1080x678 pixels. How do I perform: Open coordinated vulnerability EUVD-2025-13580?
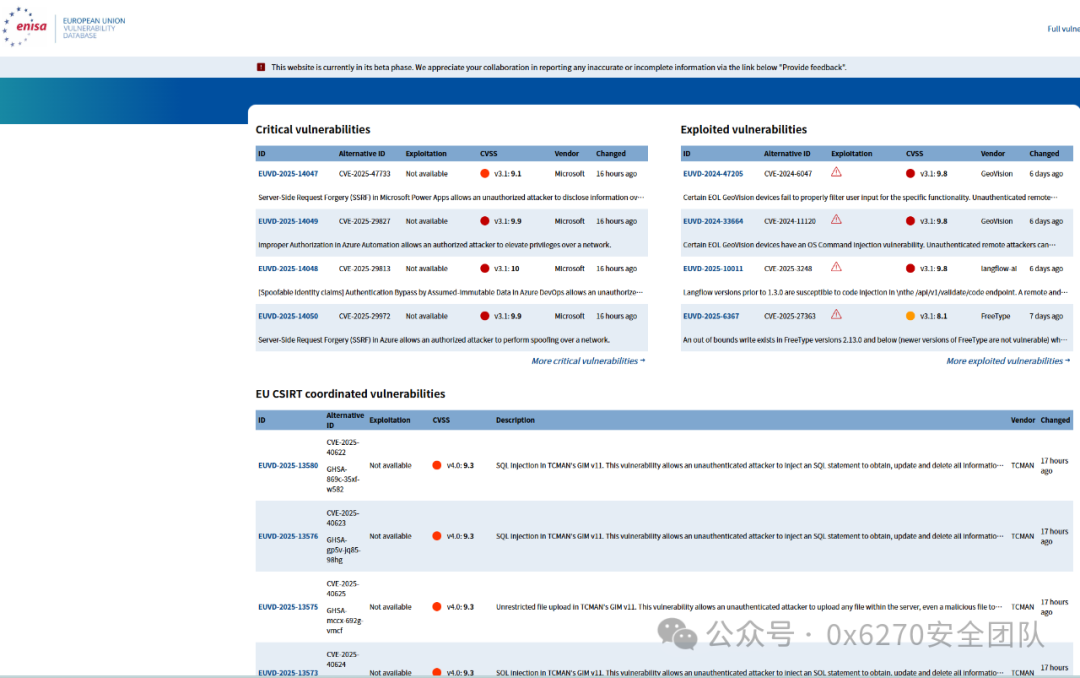[x=288, y=466]
